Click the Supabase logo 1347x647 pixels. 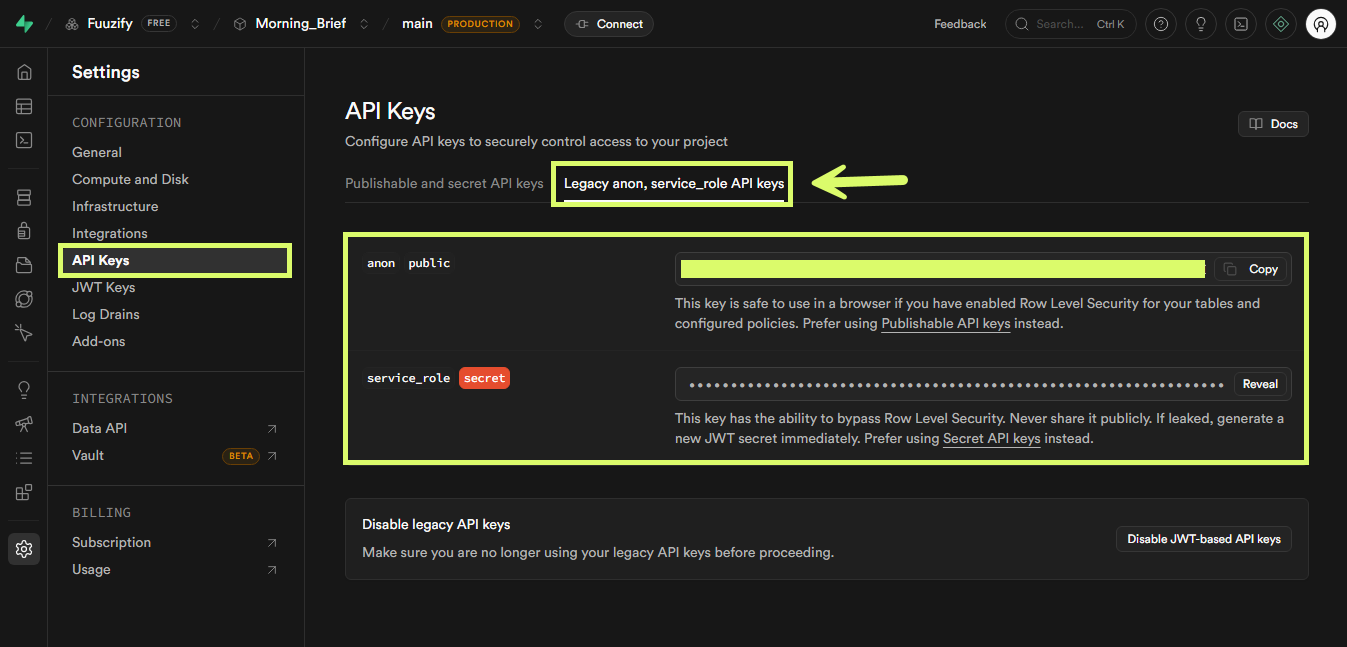24,24
